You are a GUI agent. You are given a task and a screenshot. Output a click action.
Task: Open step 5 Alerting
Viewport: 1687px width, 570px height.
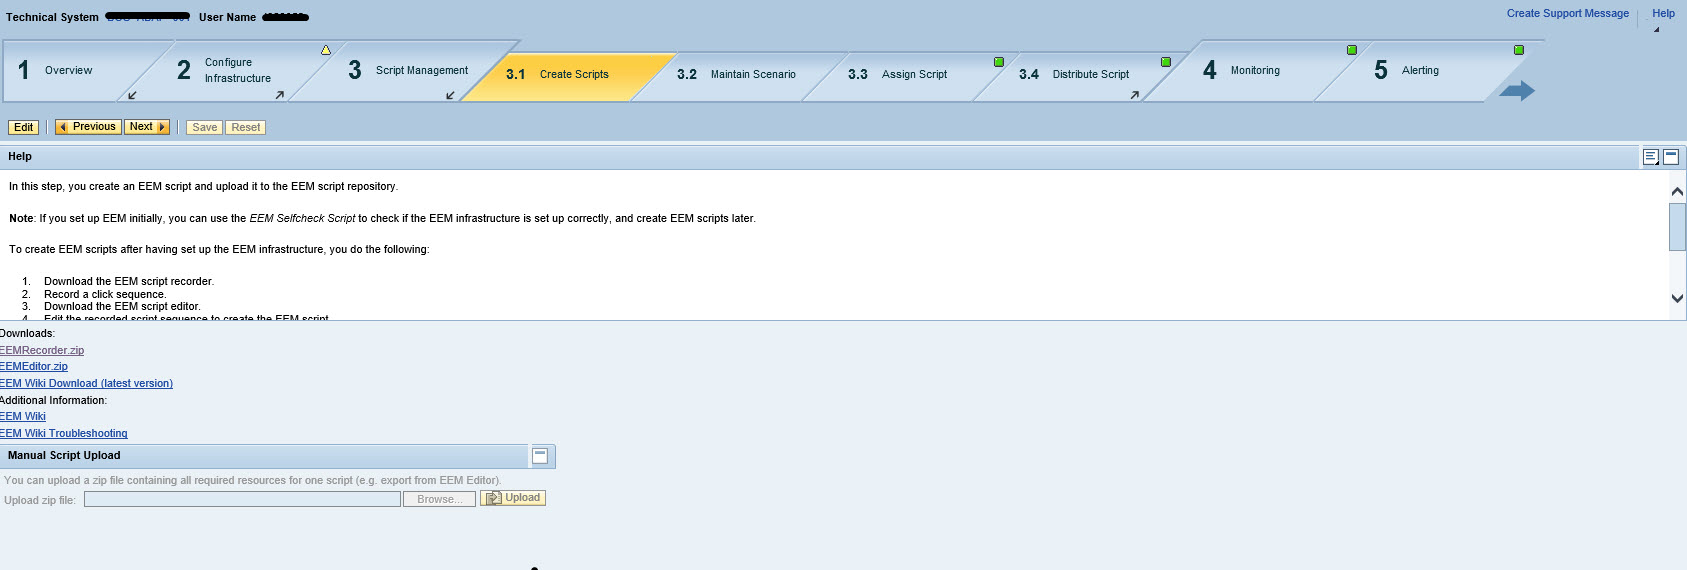(x=1420, y=70)
